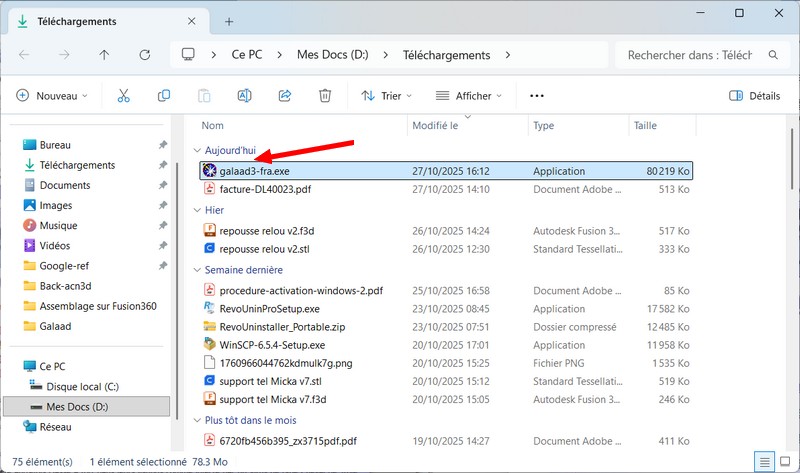Click the Rename icon in toolbar

click(244, 96)
